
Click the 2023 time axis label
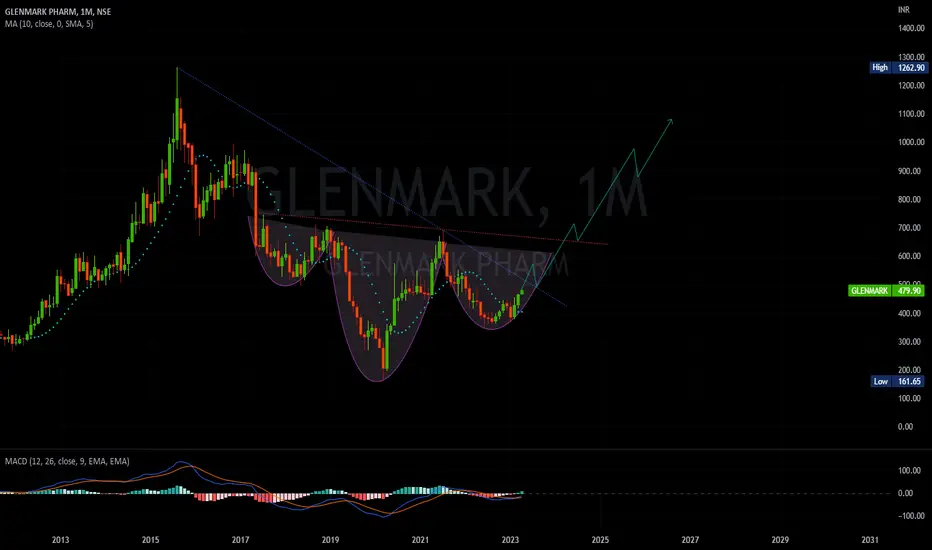pyautogui.click(x=510, y=540)
